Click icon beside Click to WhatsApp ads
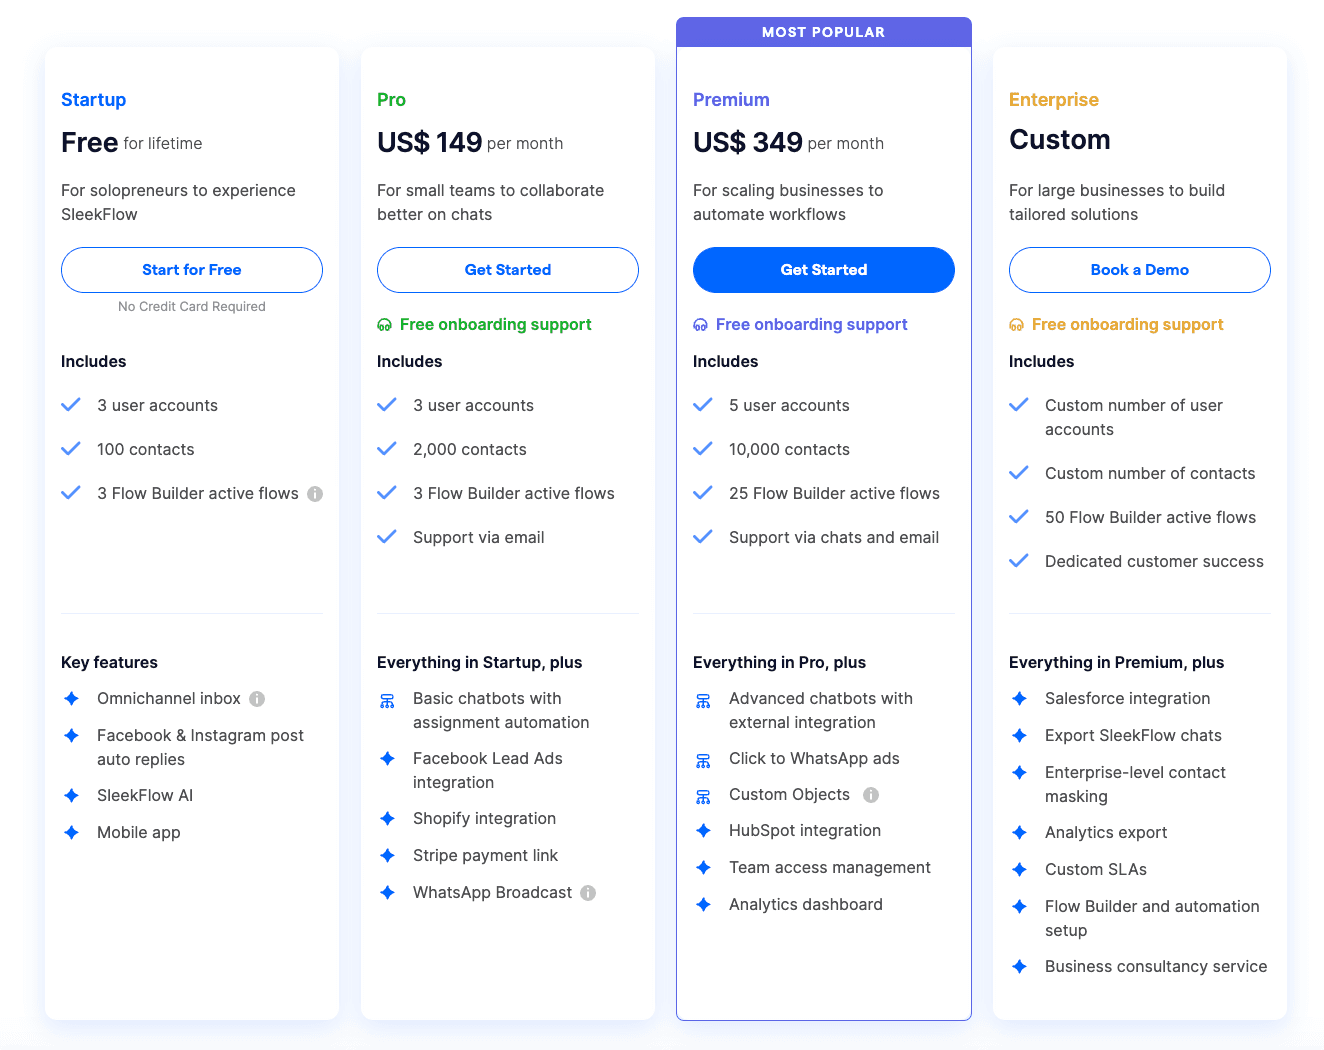Viewport: 1324px width, 1050px height. click(703, 761)
